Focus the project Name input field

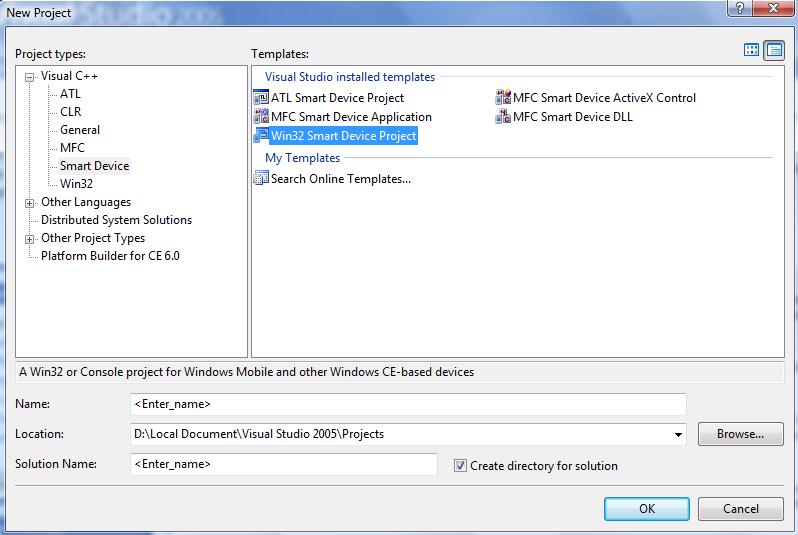[408, 404]
